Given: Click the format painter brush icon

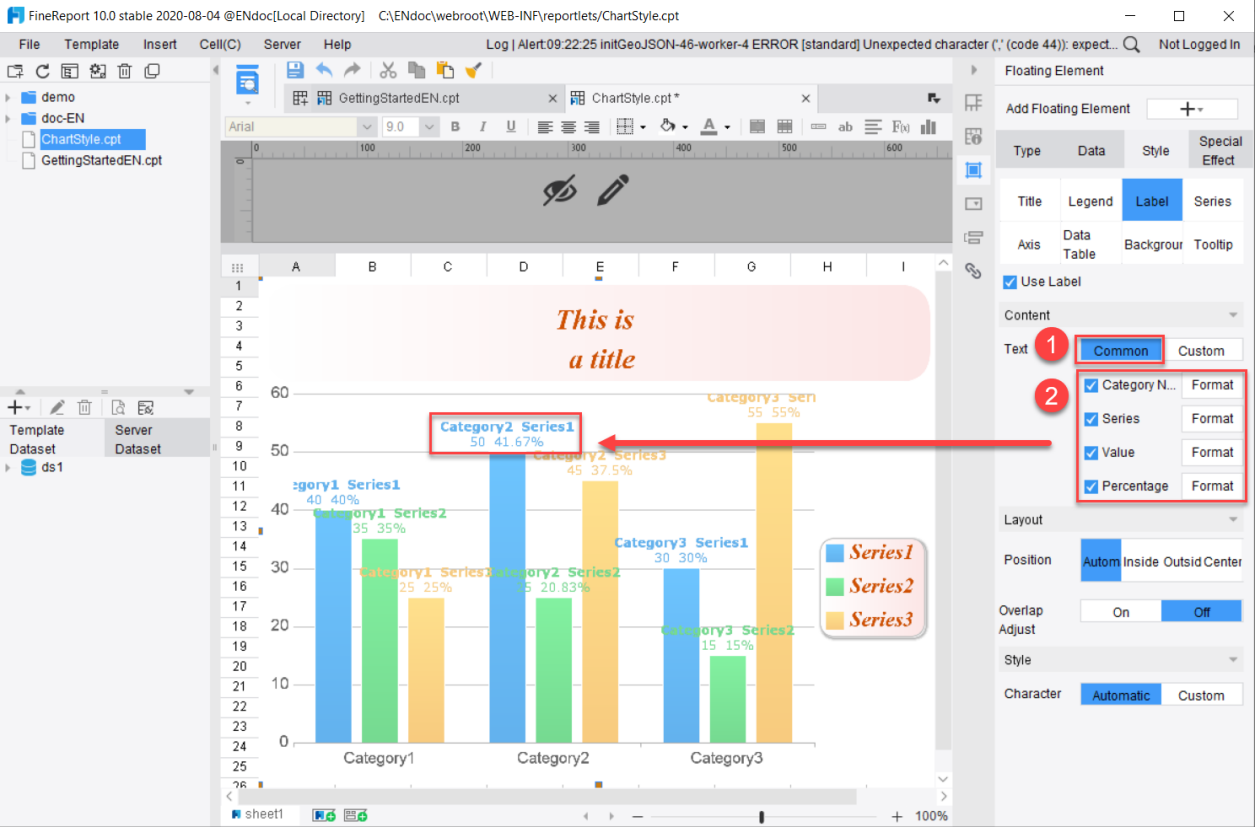Looking at the screenshot, I should [x=474, y=70].
